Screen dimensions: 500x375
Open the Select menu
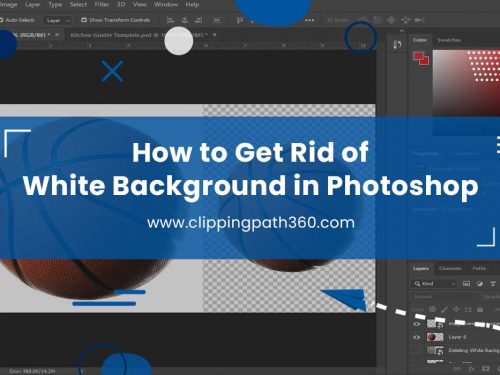[x=78, y=5]
